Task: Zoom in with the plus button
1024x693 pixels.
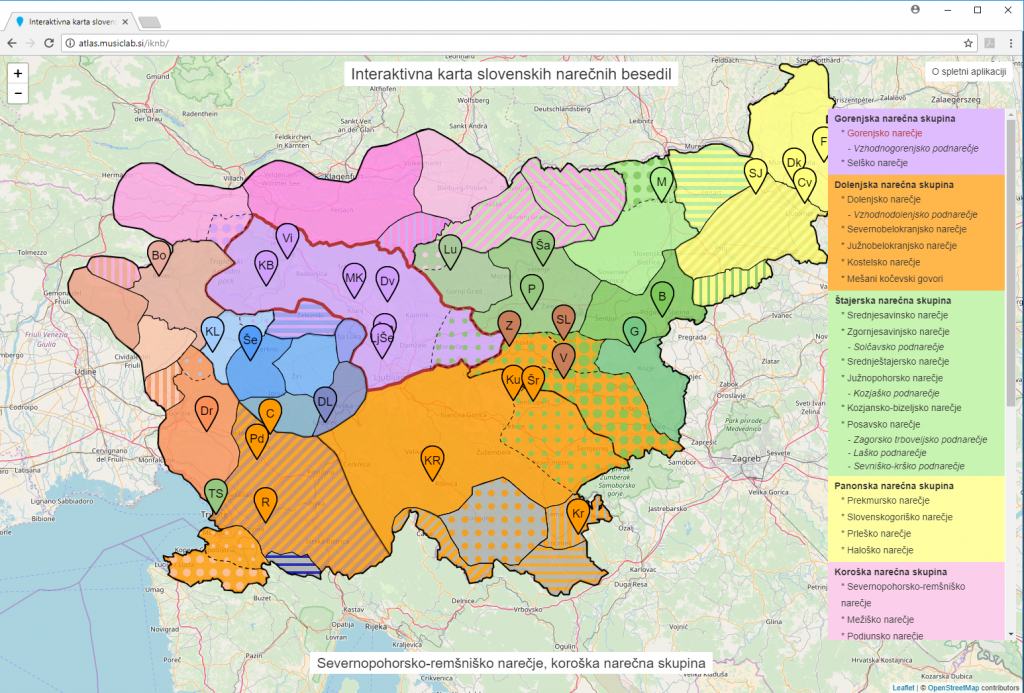Action: pyautogui.click(x=18, y=73)
